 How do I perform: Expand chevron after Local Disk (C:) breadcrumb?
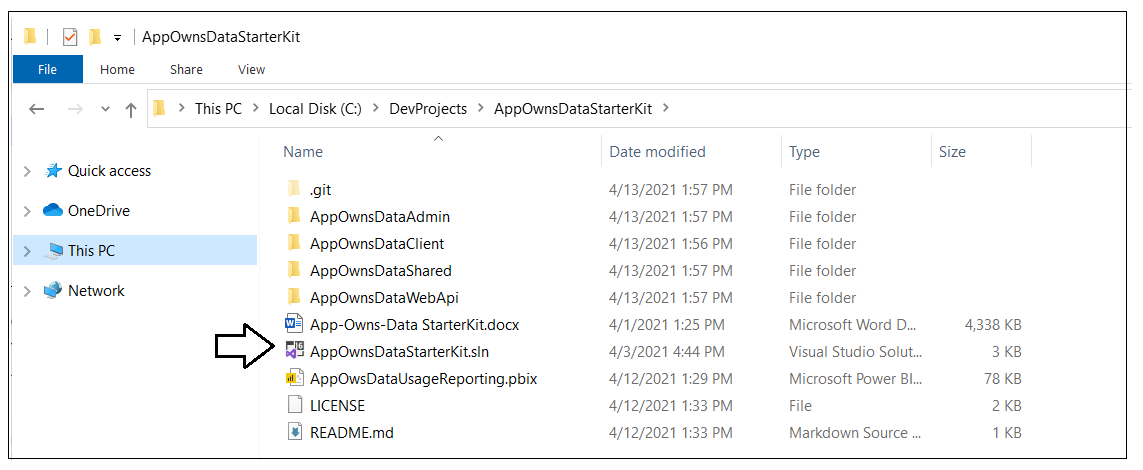click(375, 109)
